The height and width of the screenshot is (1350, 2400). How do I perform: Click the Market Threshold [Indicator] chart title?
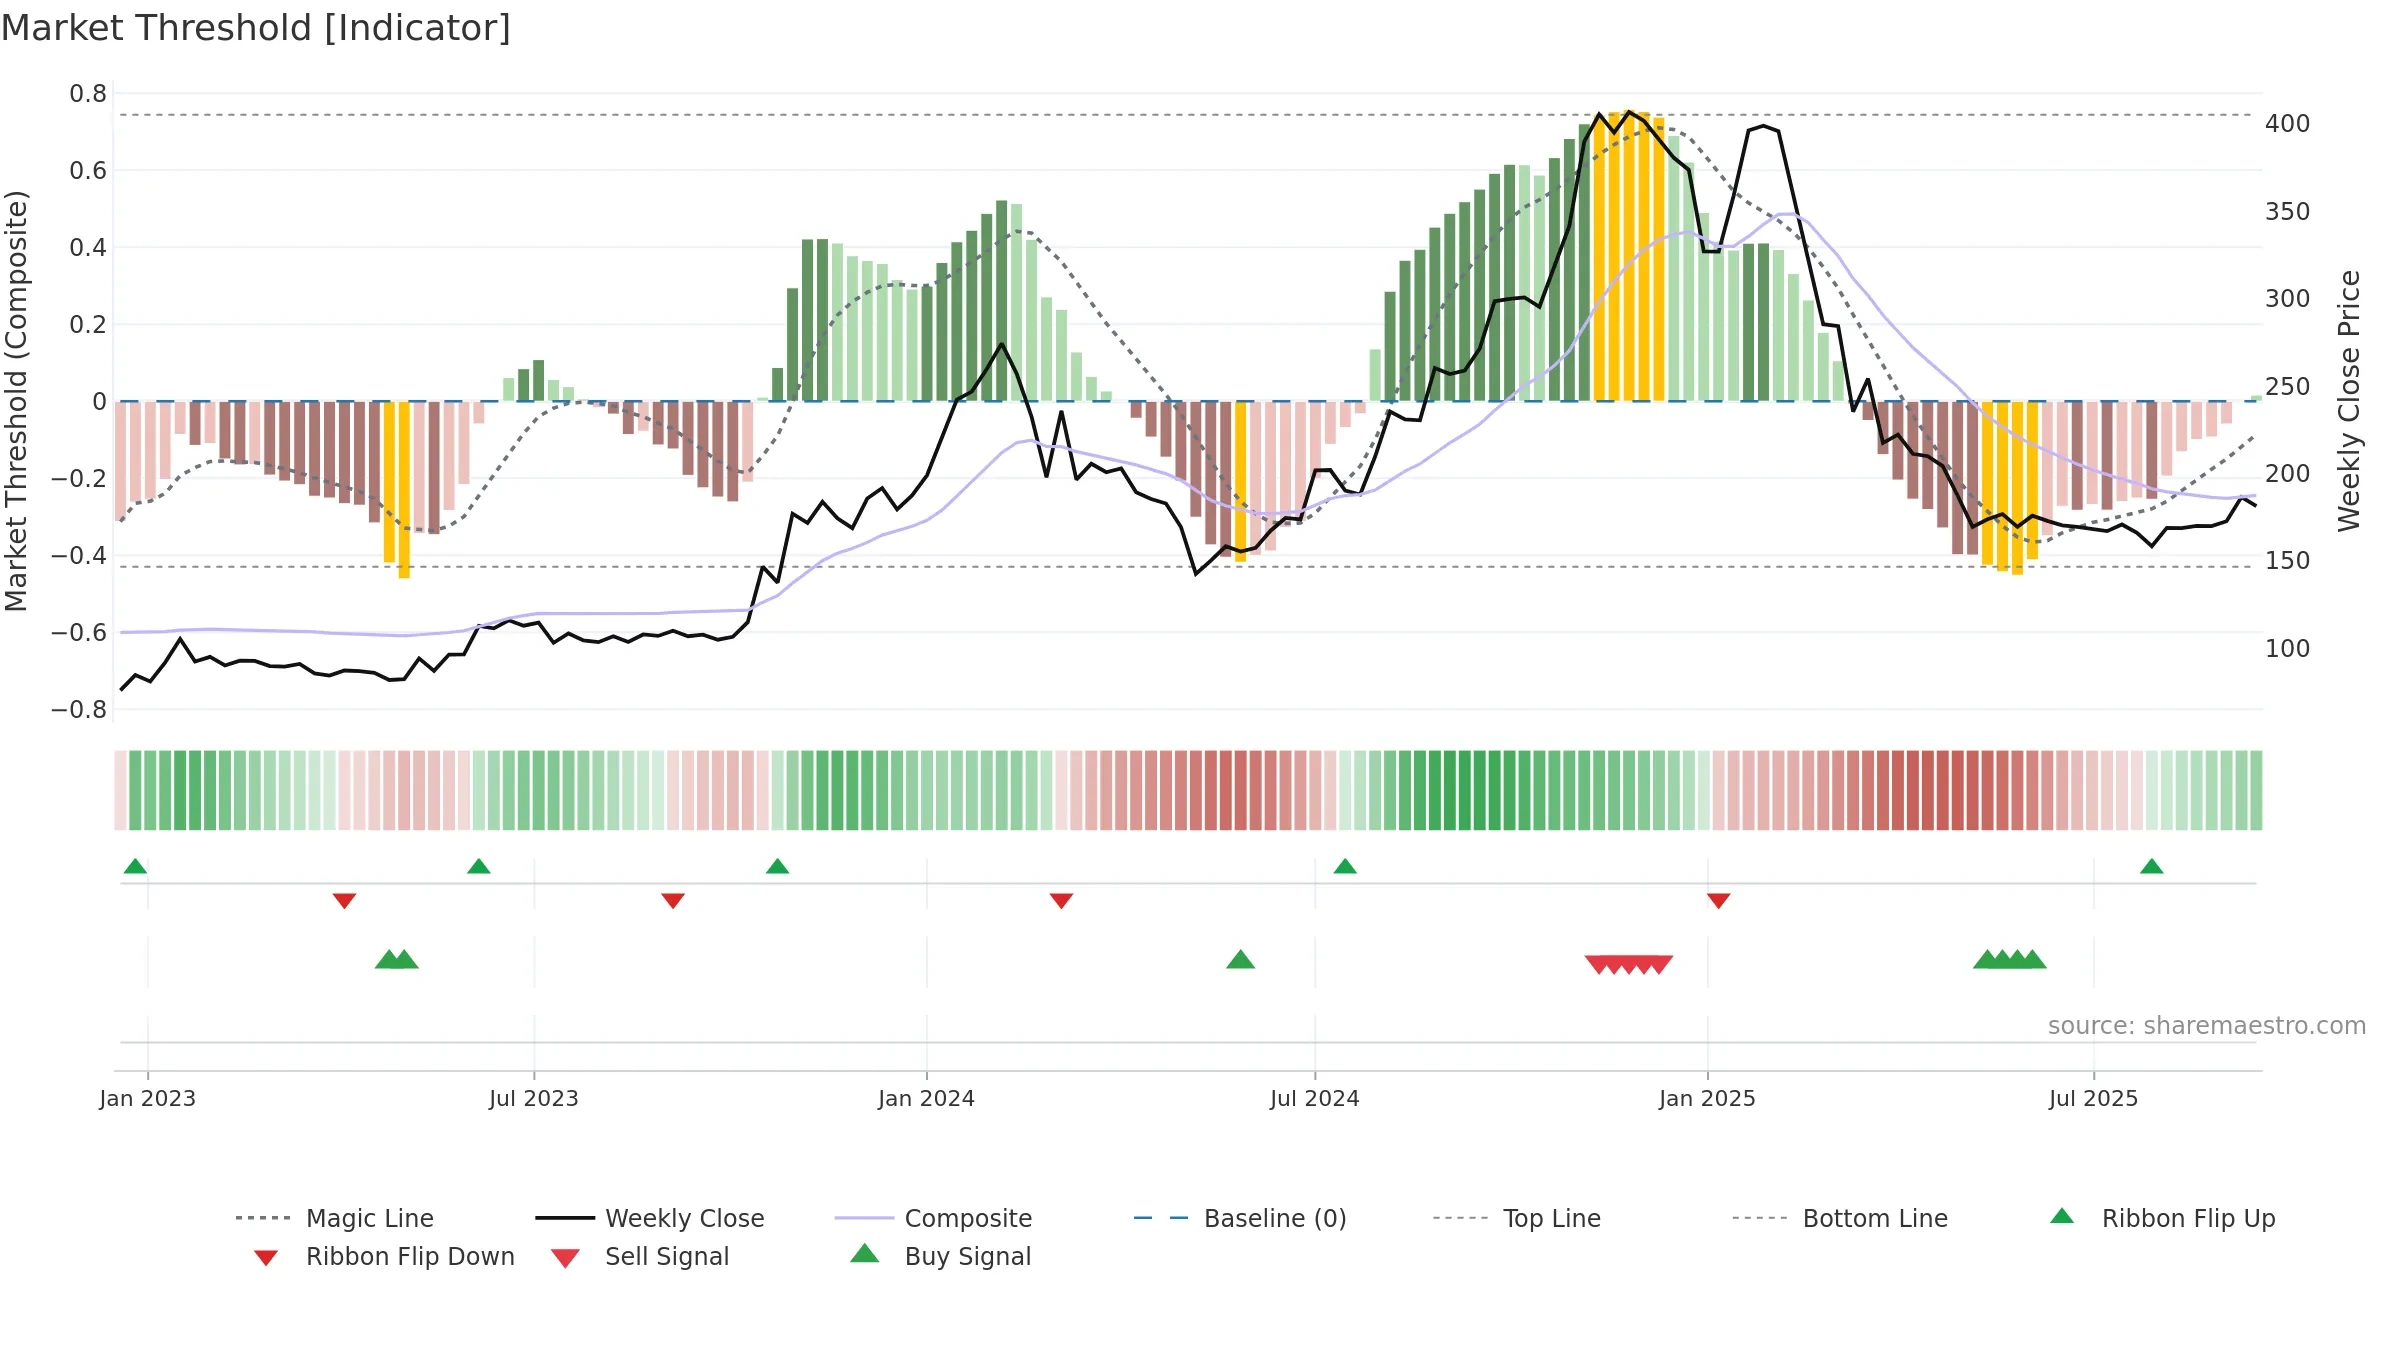click(x=256, y=28)
